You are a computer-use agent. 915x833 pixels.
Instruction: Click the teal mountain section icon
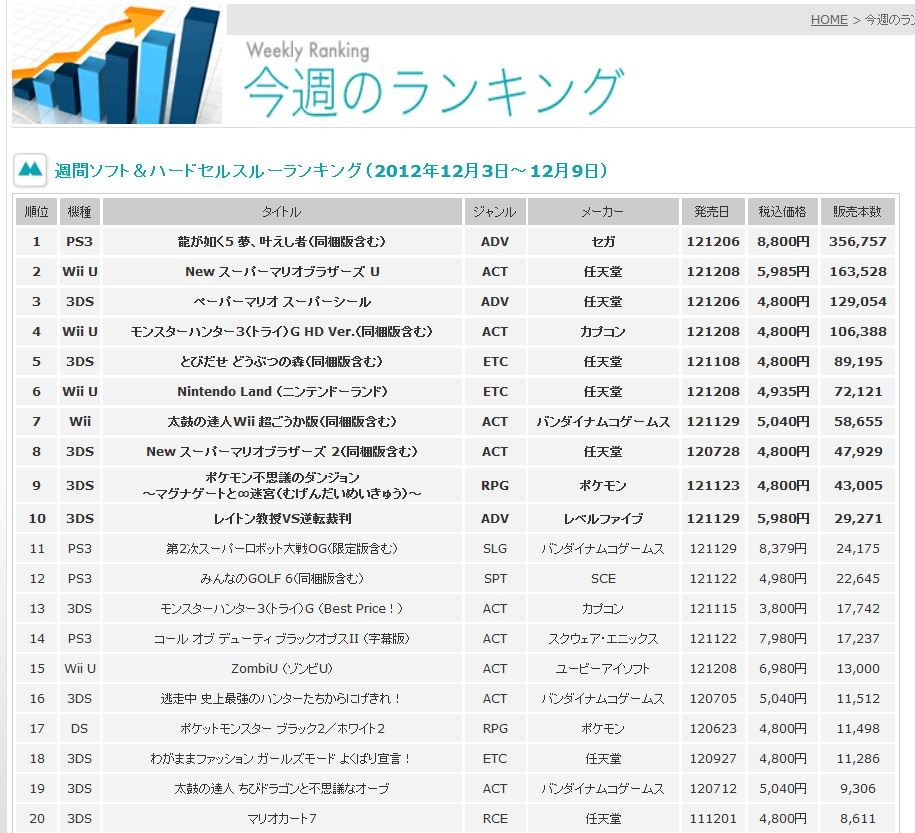pyautogui.click(x=30, y=170)
